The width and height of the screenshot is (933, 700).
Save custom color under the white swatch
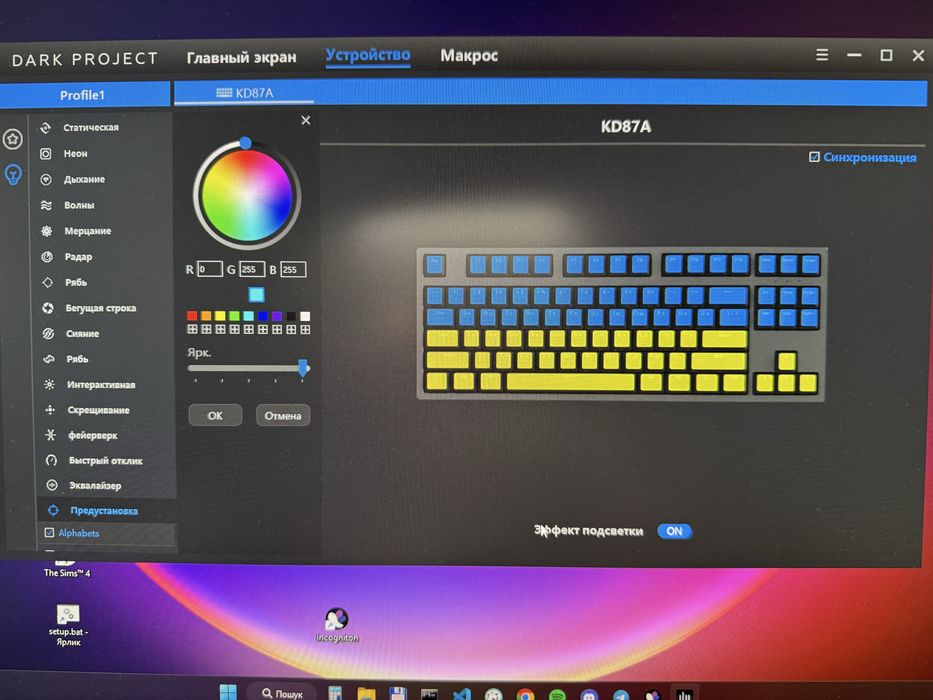(x=305, y=329)
